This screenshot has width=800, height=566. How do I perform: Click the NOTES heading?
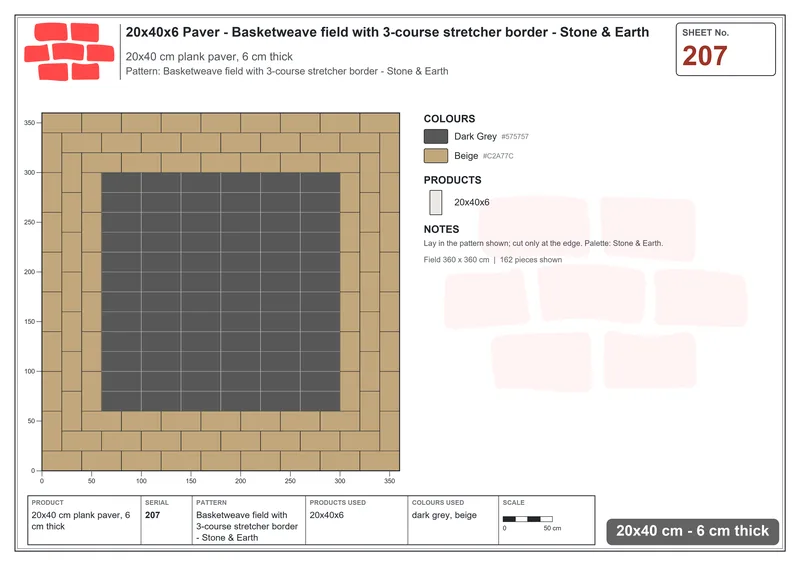441,229
